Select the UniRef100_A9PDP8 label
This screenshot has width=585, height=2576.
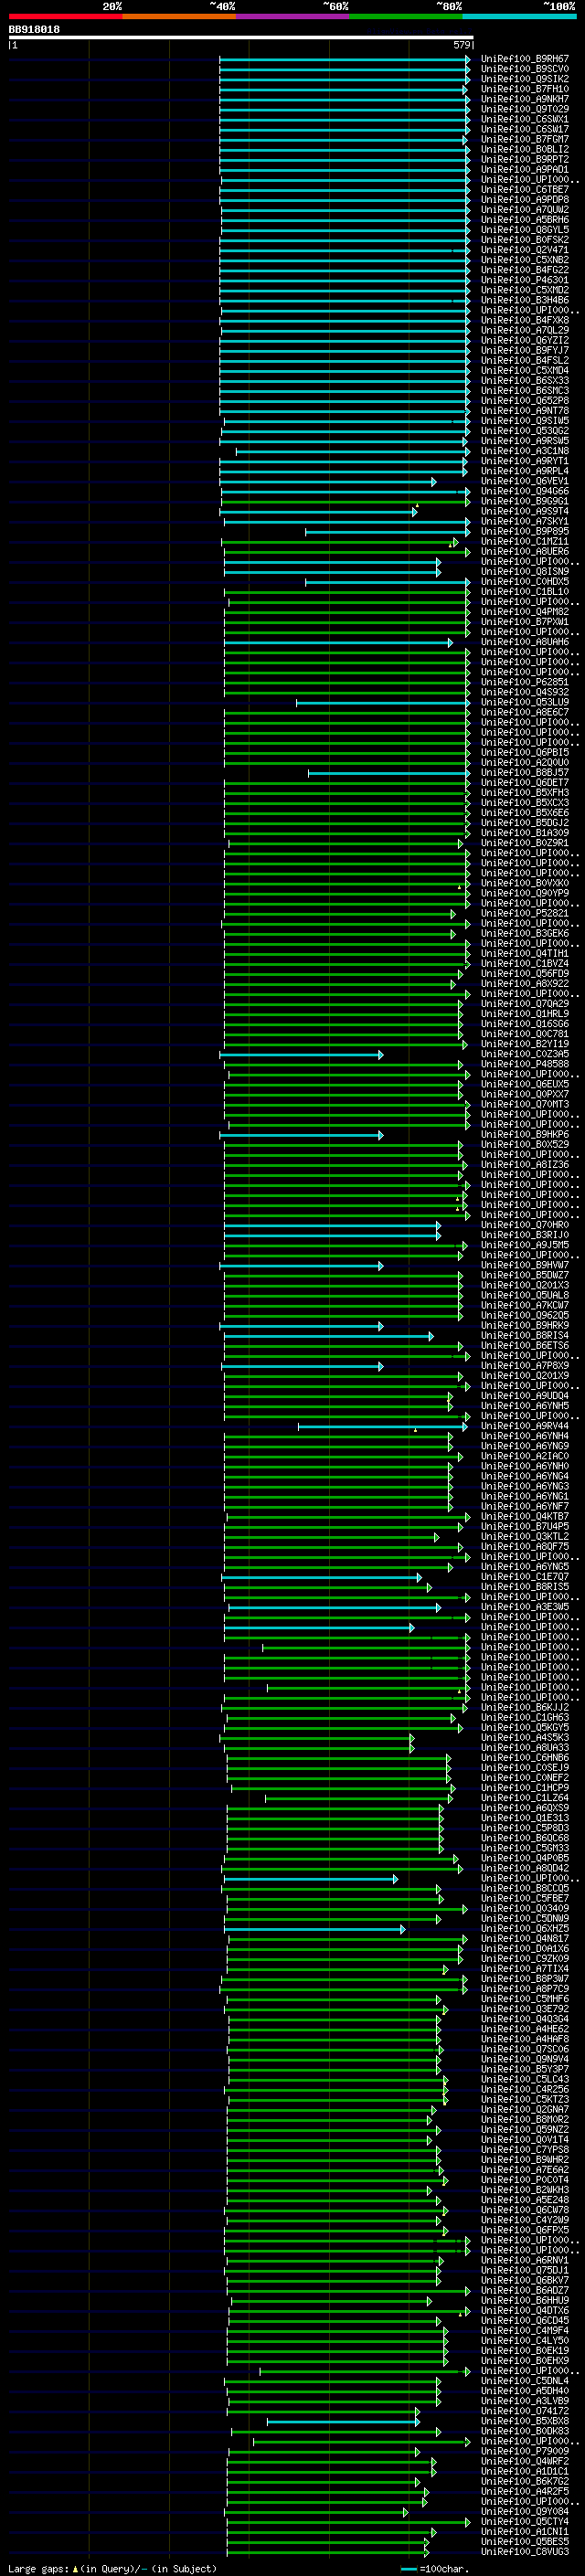[x=525, y=199]
